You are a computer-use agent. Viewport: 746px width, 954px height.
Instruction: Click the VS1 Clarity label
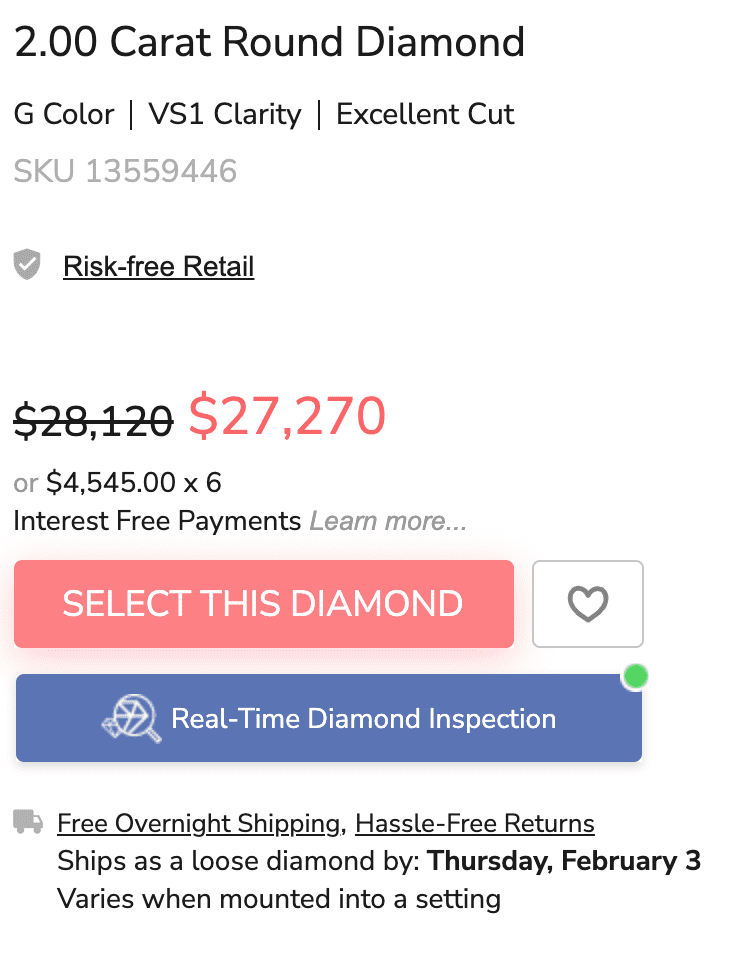225,114
